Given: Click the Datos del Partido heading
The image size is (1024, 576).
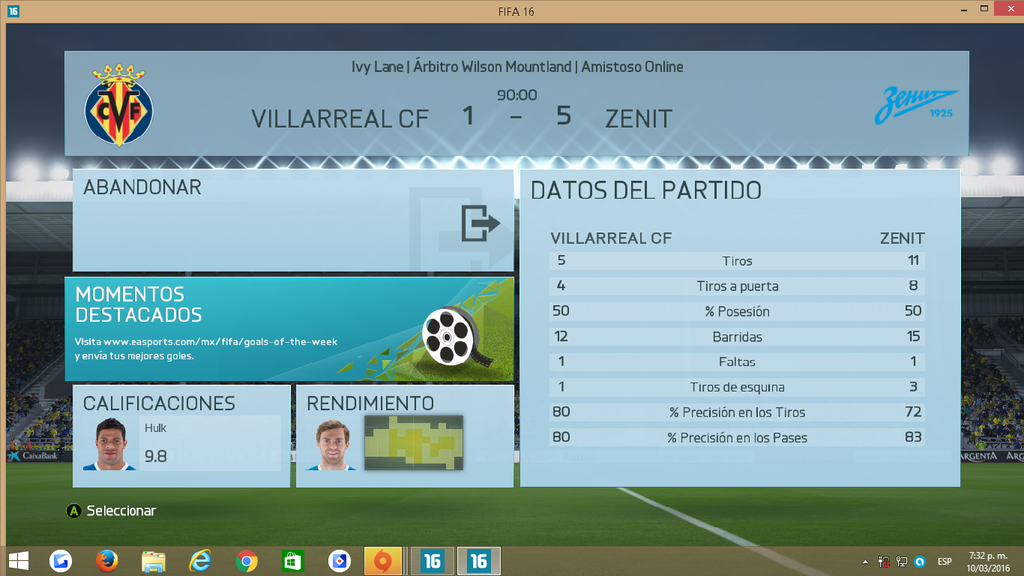Looking at the screenshot, I should 646,191.
